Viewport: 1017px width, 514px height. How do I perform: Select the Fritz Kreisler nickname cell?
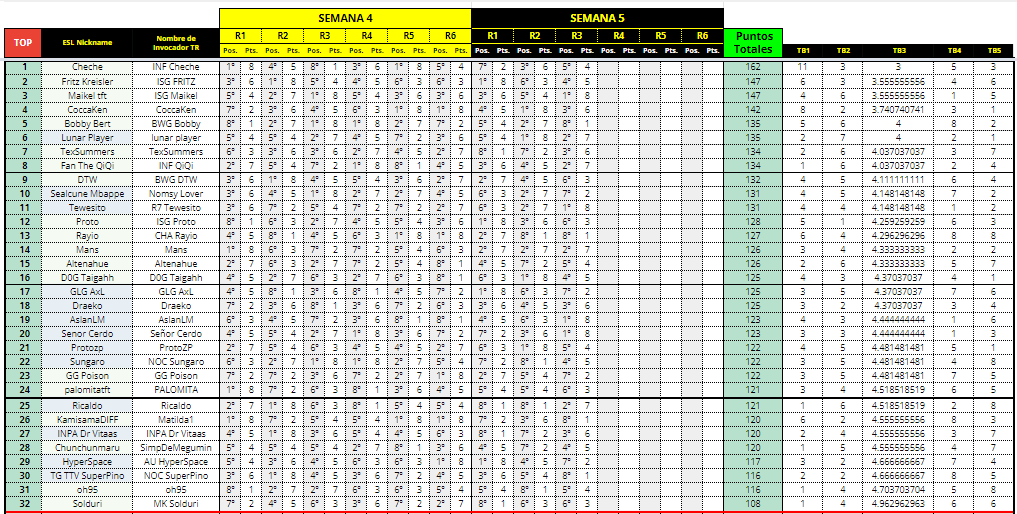tap(87, 81)
